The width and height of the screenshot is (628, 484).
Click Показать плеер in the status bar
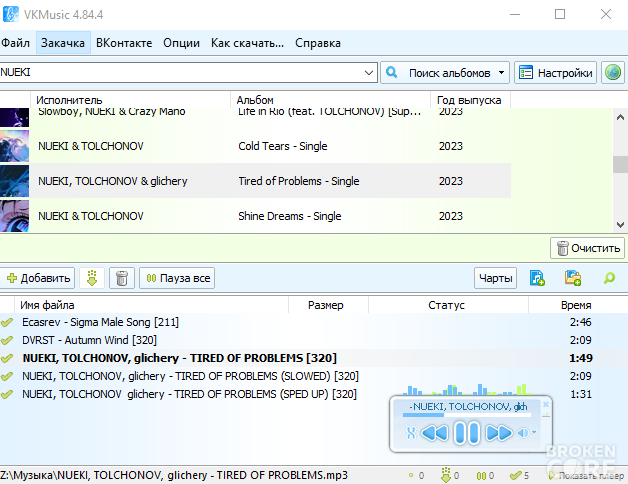pyautogui.click(x=586, y=476)
